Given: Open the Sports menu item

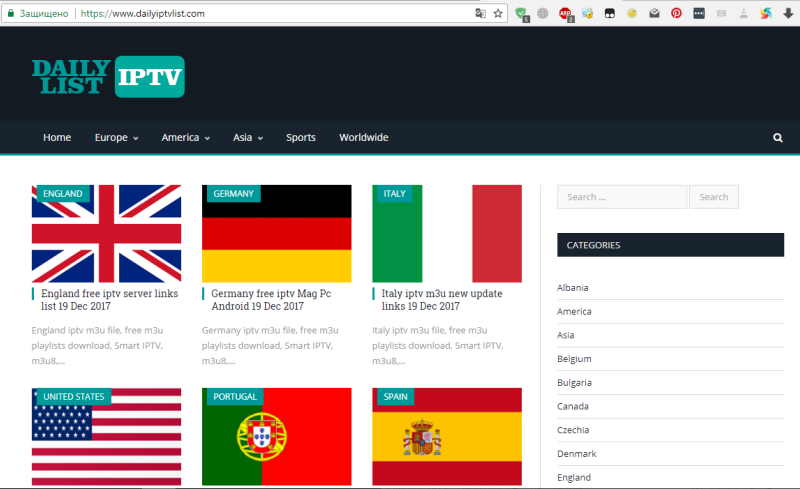Looking at the screenshot, I should (301, 137).
